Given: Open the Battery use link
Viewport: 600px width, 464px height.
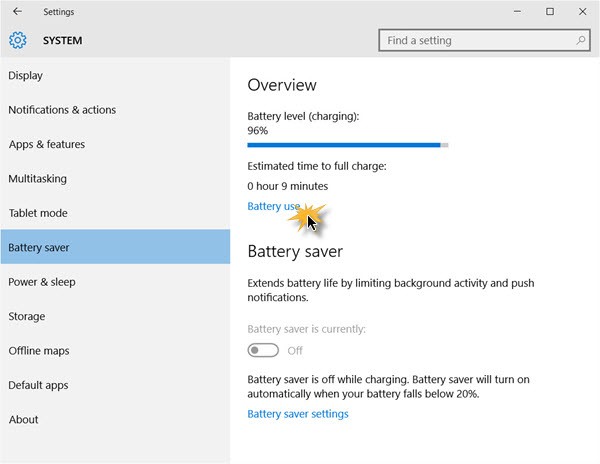Looking at the screenshot, I should [x=274, y=206].
